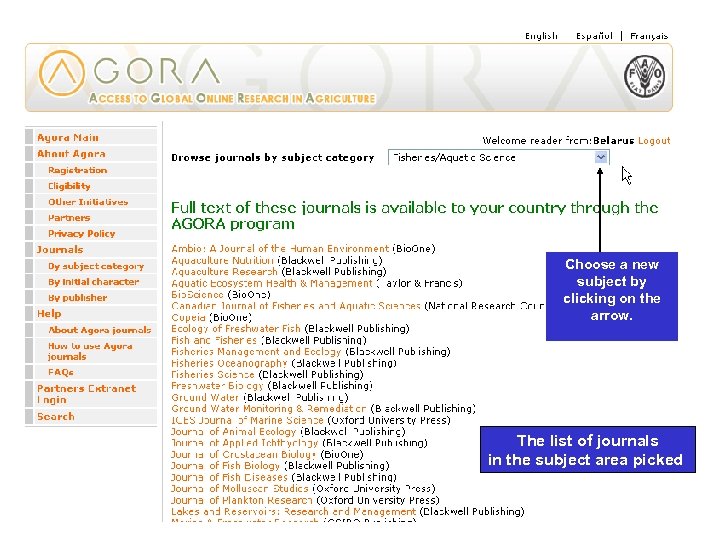720x540 pixels.
Task: Open About Agora journals help link
Action: (x=100, y=330)
